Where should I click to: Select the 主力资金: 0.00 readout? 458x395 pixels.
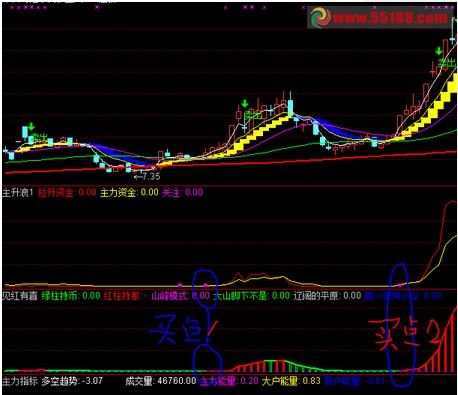pos(129,192)
